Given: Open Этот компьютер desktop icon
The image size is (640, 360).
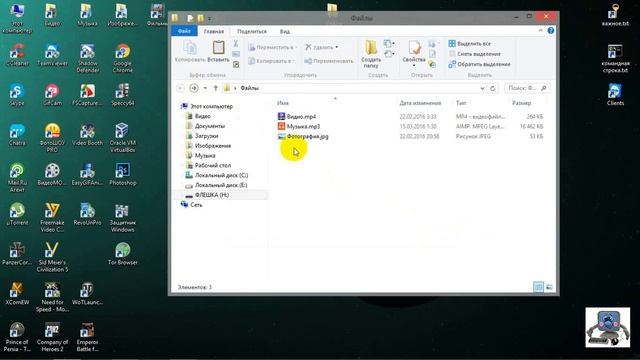Looking at the screenshot, I should 17,18.
